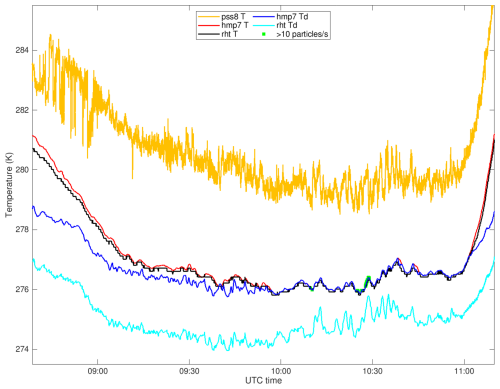This screenshot has width=500, height=389.
Task: Click the 'pss8 T' legend label
Action: 233,17
